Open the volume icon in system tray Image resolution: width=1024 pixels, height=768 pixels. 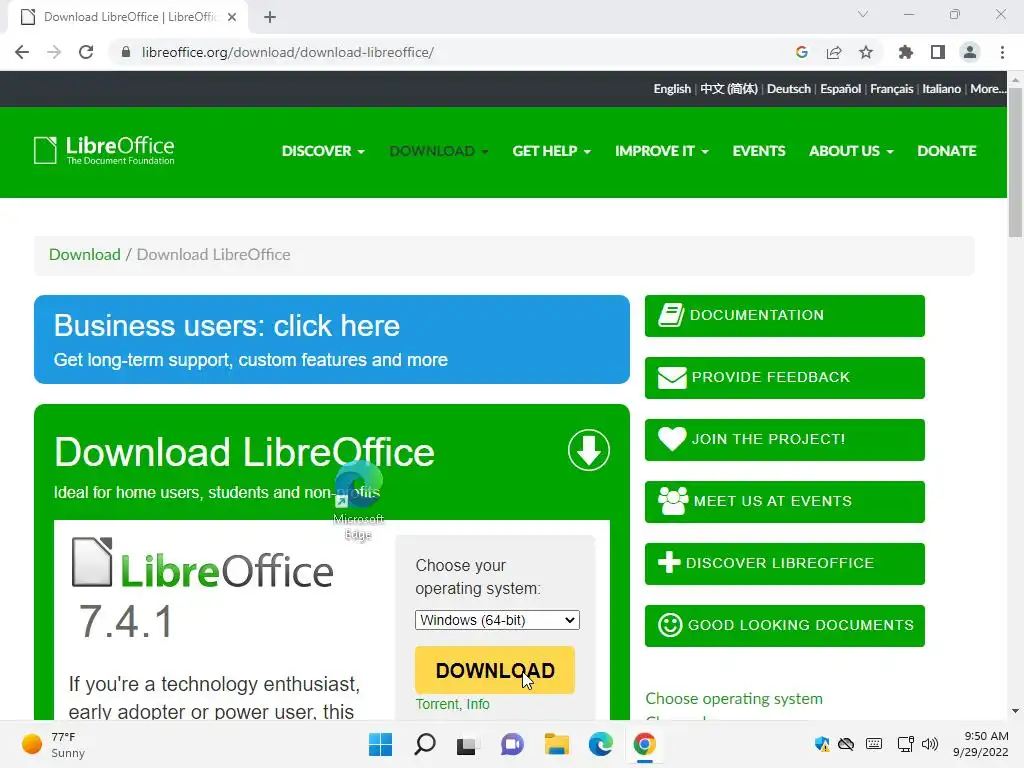930,744
